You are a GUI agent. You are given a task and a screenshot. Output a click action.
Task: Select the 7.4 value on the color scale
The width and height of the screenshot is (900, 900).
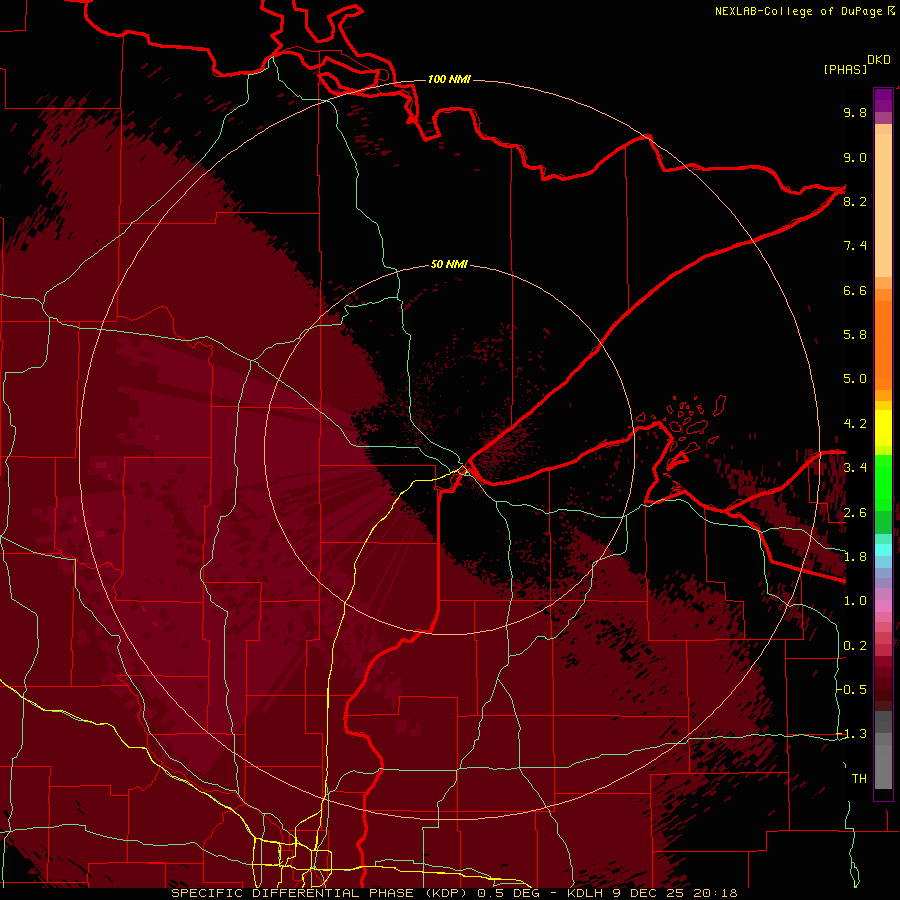[855, 246]
